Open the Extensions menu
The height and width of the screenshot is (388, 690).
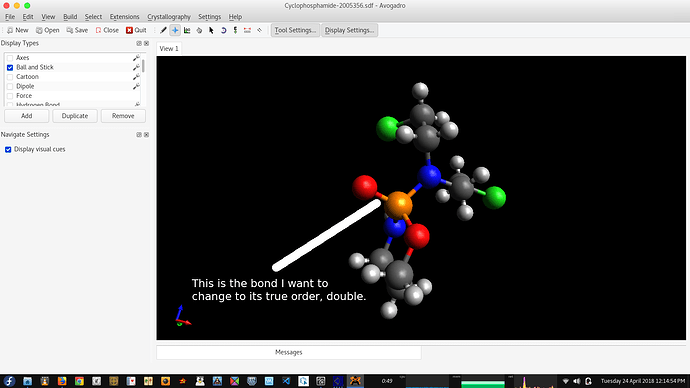tap(124, 17)
